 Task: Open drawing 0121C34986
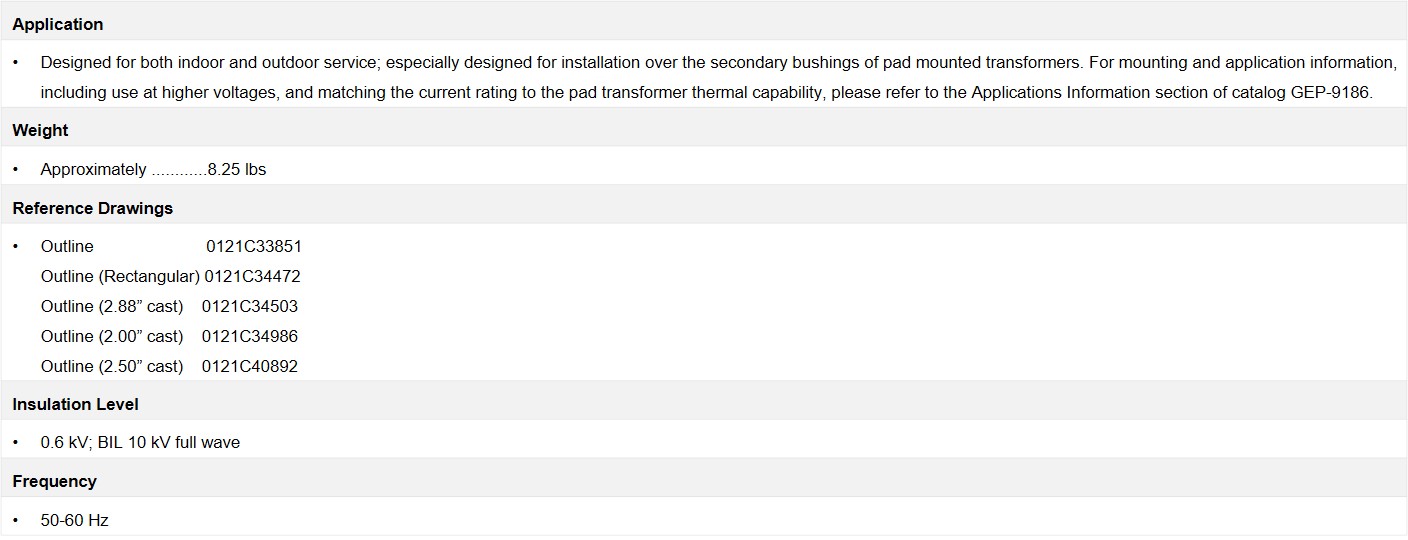250,336
